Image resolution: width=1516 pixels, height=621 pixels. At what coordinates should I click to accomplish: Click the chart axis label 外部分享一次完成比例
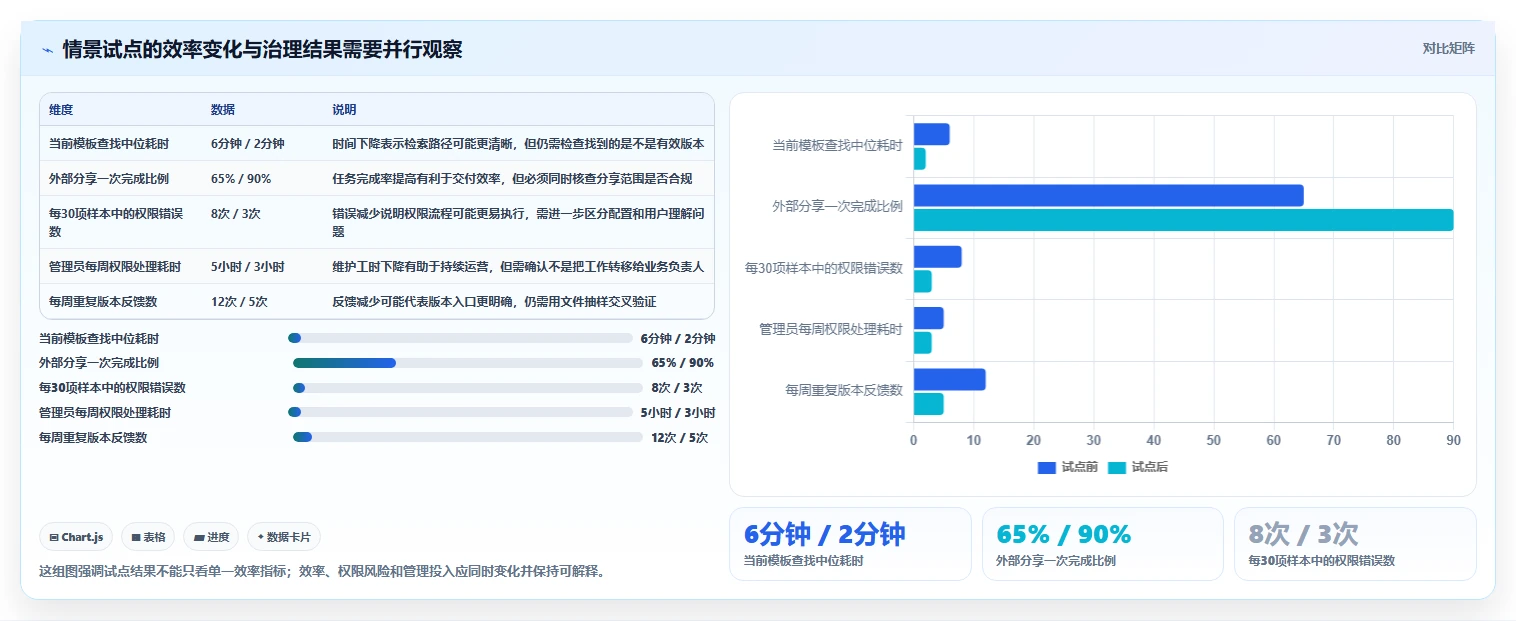pos(837,207)
